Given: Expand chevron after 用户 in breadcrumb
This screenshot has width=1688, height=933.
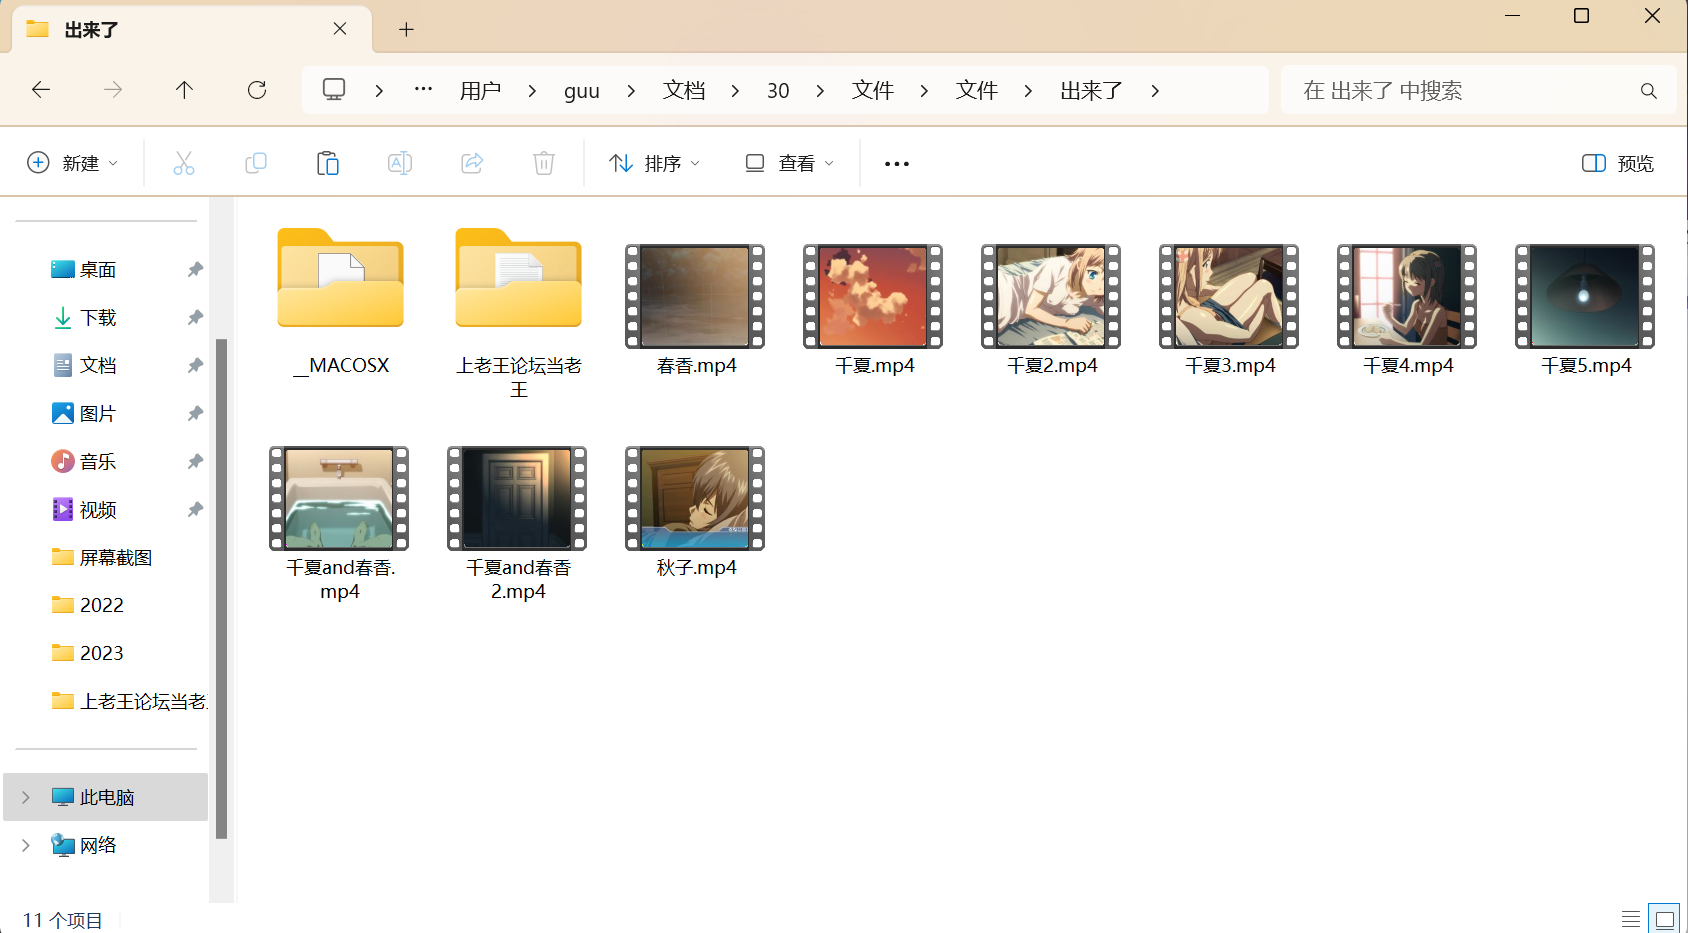Looking at the screenshot, I should click(x=532, y=91).
